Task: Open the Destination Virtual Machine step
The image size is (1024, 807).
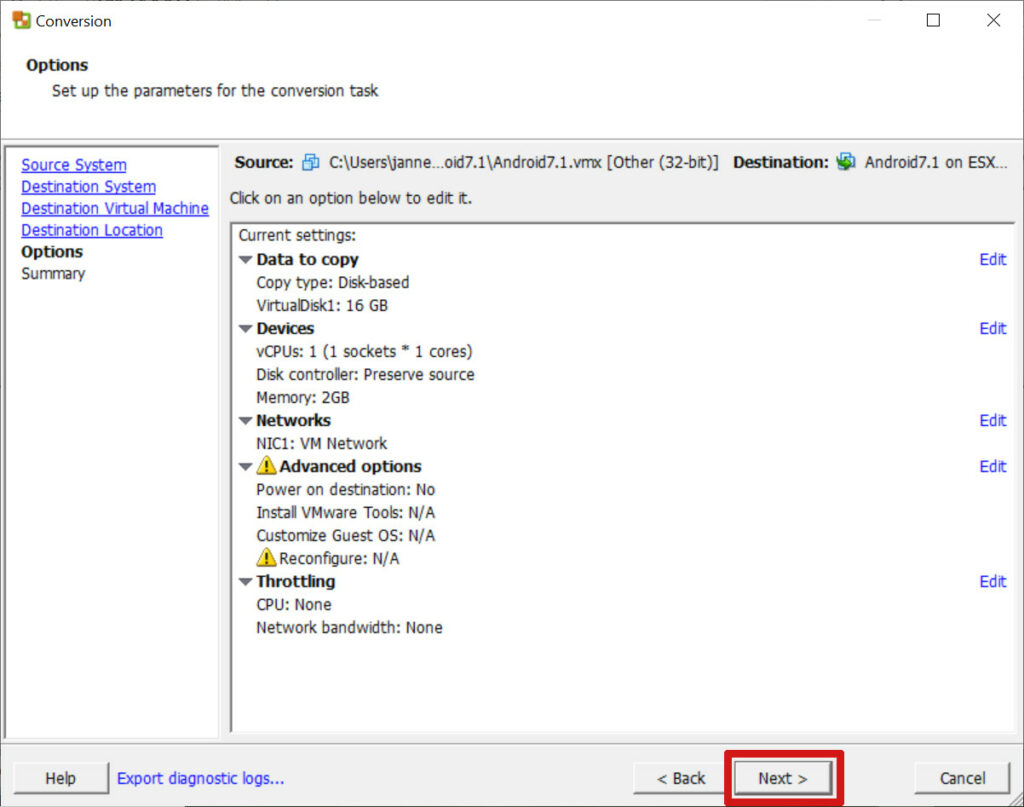Action: pyautogui.click(x=115, y=208)
